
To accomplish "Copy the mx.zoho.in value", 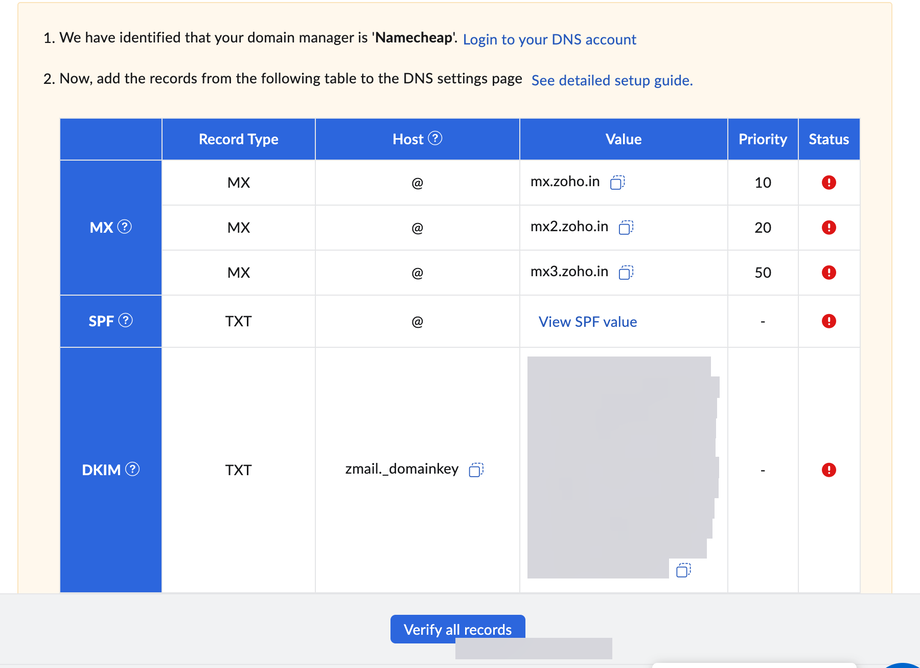I will tap(617, 182).
